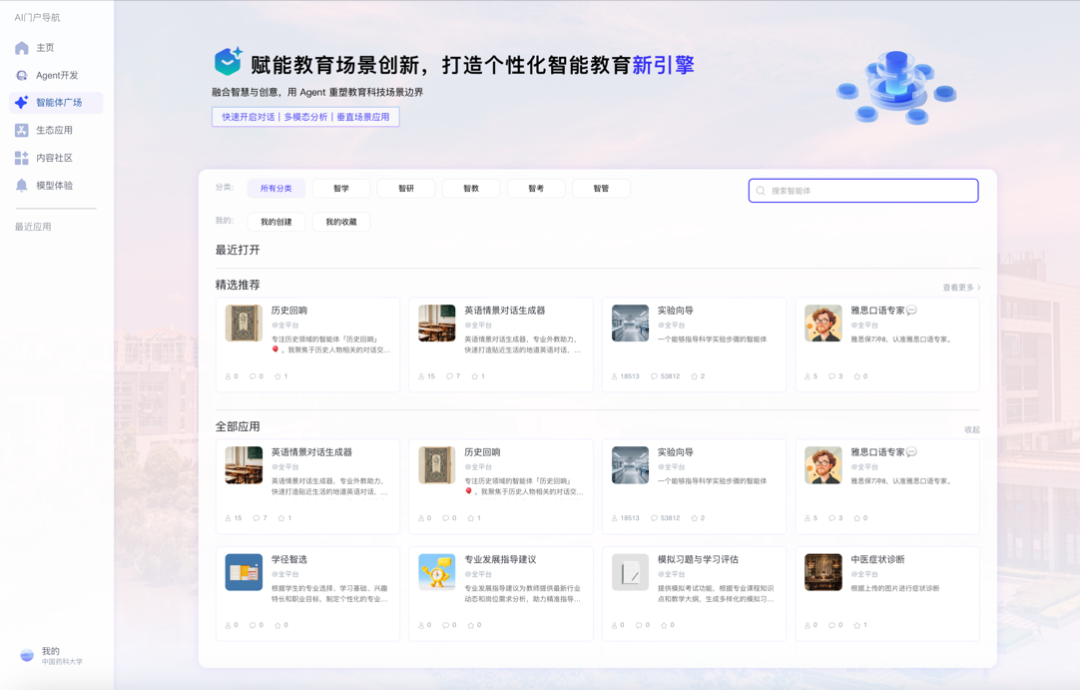The image size is (1080, 690).
Task: Show 我的收藏 agents
Action: [341, 222]
